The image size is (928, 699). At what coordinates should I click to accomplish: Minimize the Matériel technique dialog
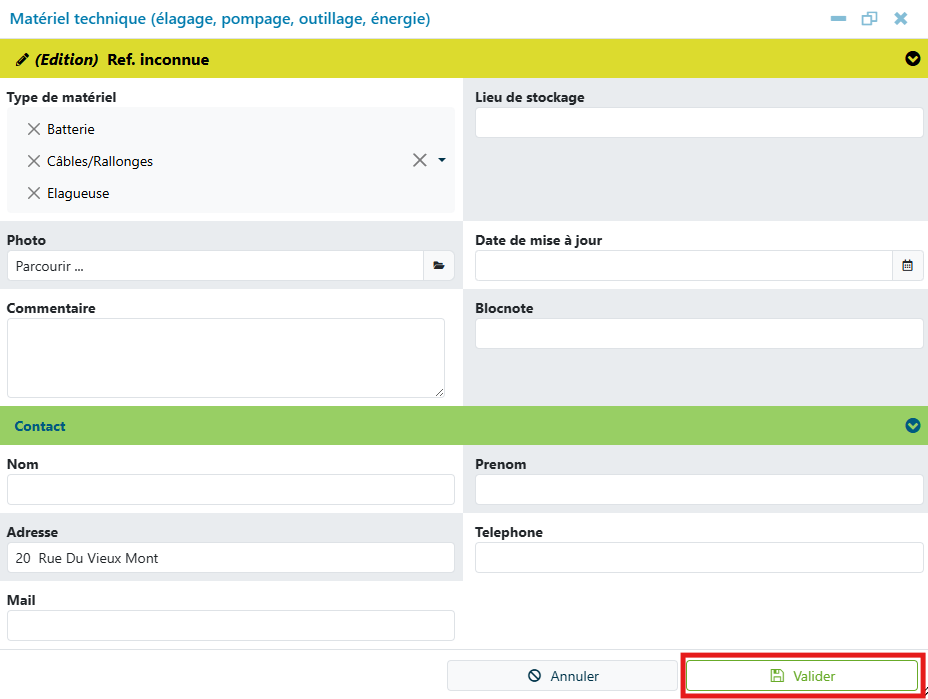pos(838,19)
